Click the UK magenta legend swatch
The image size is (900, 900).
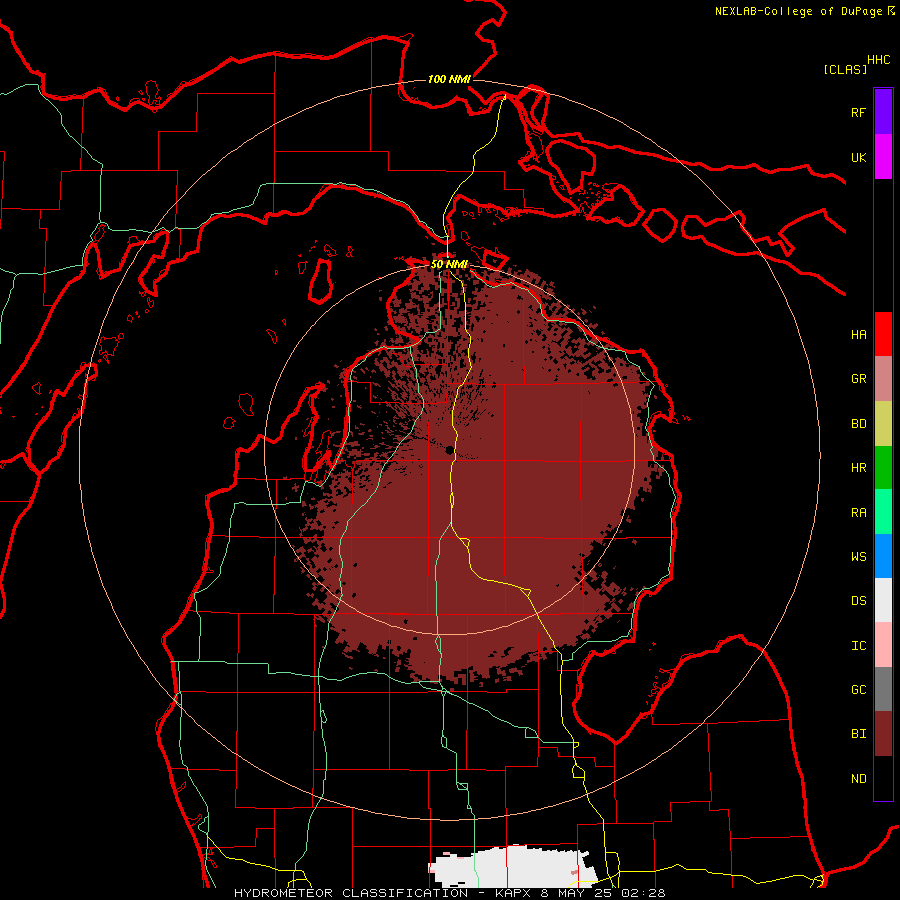coord(883,157)
